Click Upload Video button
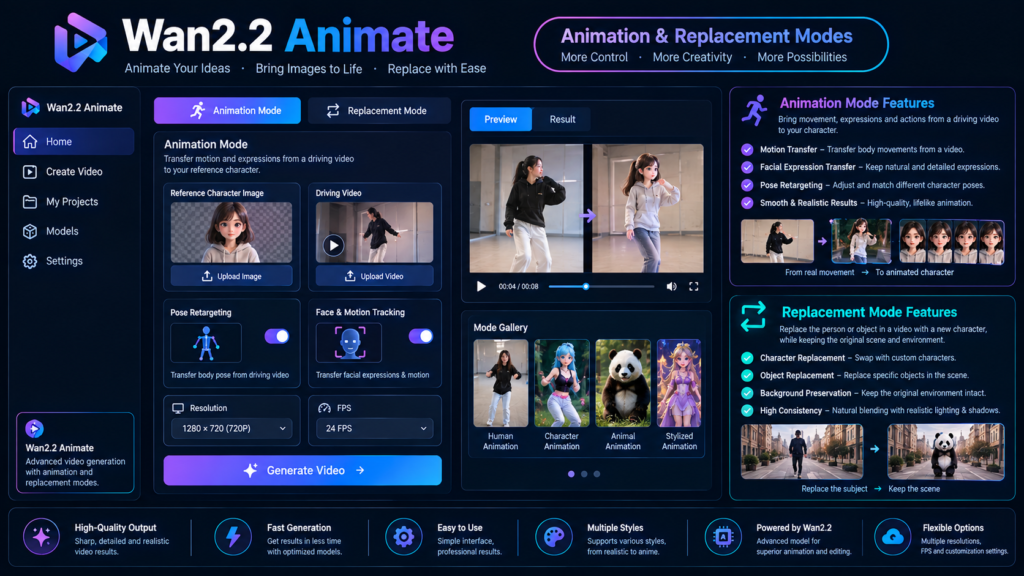Viewport: 1024px width, 576px height. coord(374,276)
